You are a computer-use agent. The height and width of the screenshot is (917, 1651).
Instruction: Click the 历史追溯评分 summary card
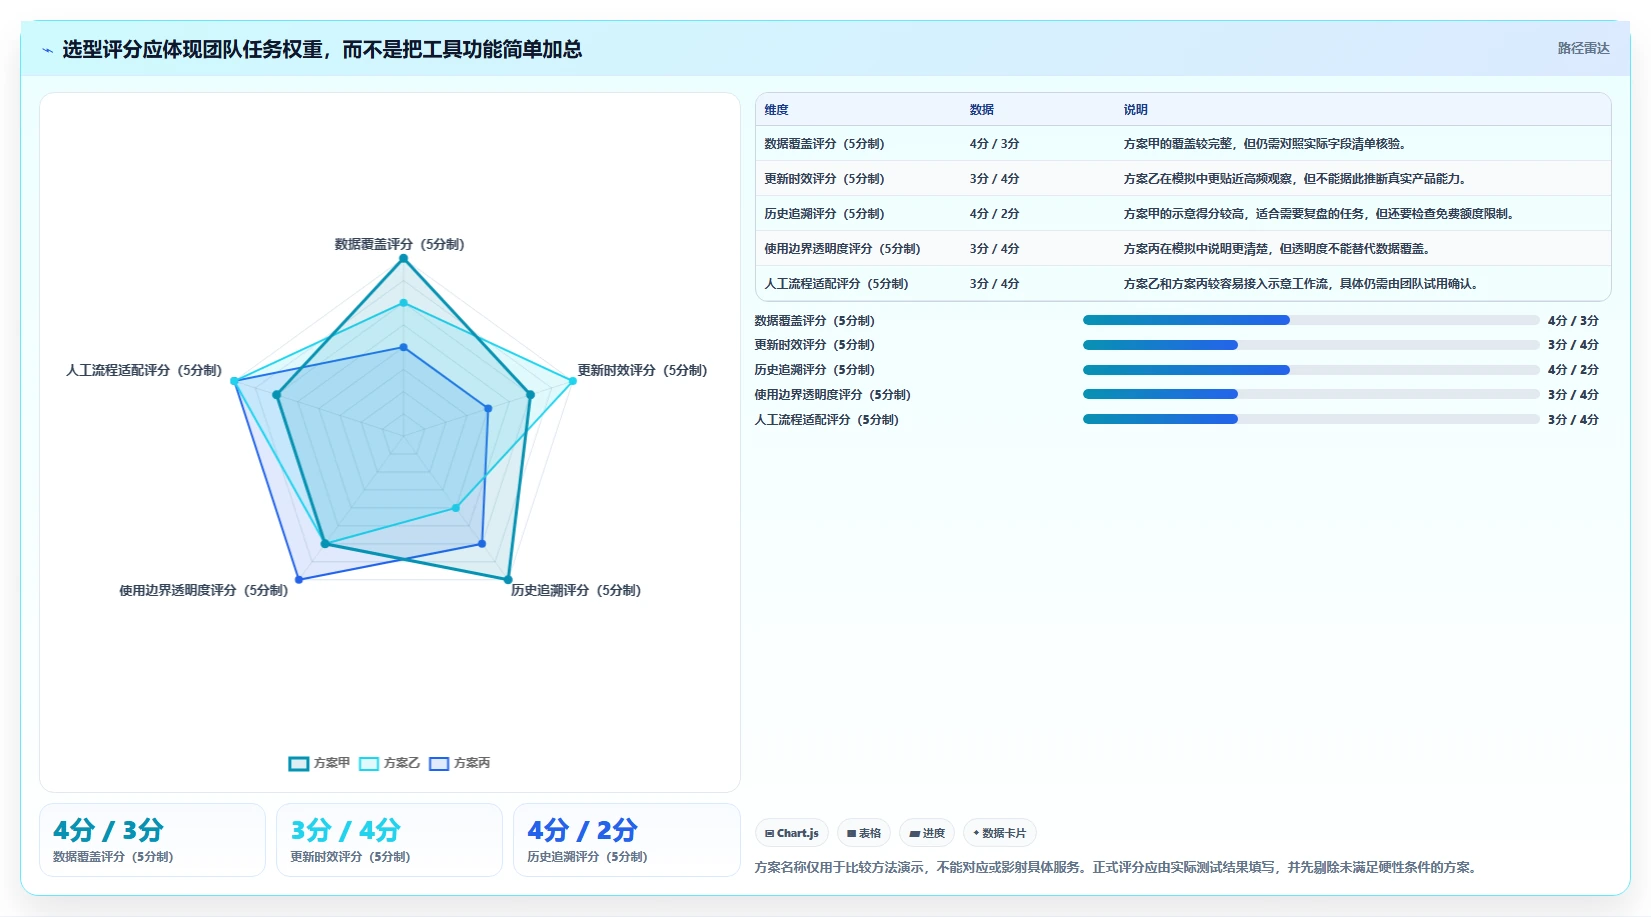tap(626, 840)
